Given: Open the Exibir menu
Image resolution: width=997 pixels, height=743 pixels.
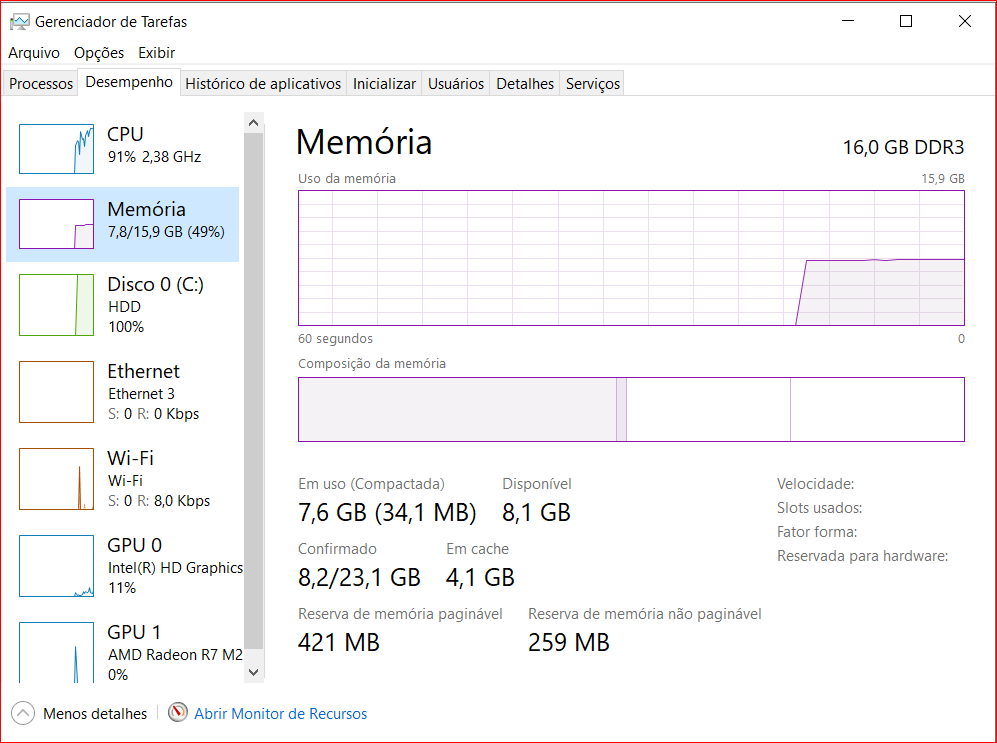Looking at the screenshot, I should [156, 53].
